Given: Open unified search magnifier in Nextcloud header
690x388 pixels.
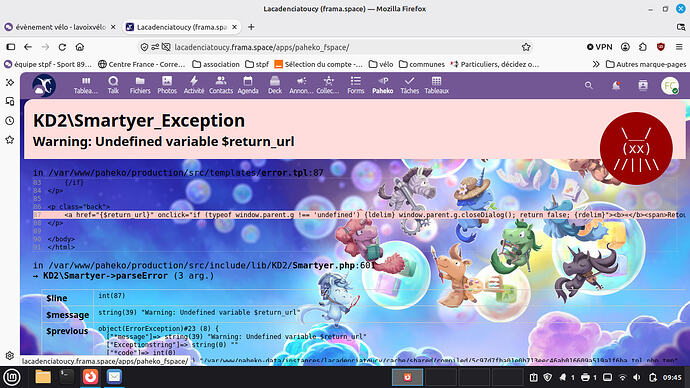Looking at the screenshot, I should coord(588,85).
